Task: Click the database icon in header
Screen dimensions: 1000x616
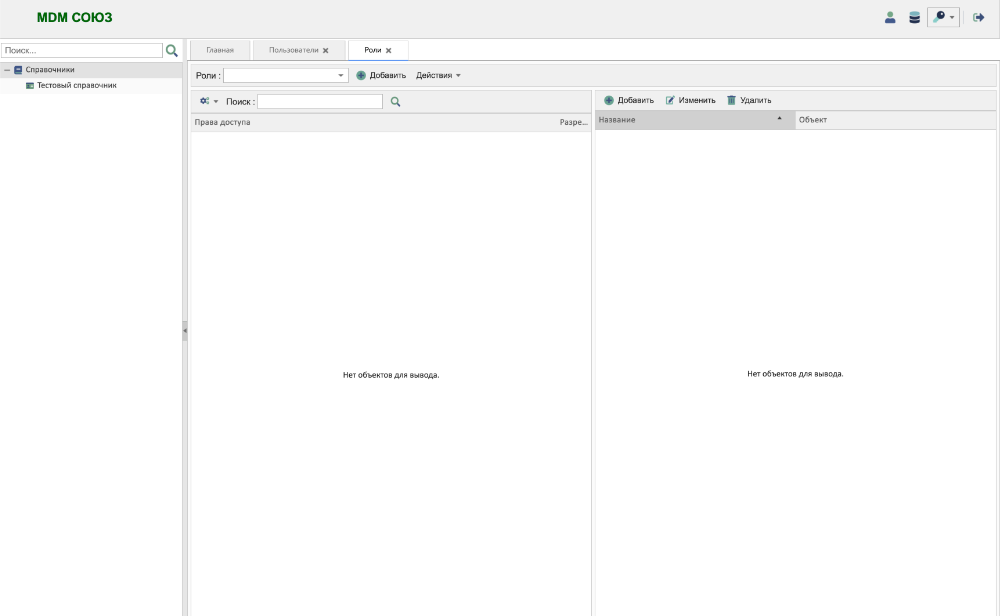Action: [914, 18]
